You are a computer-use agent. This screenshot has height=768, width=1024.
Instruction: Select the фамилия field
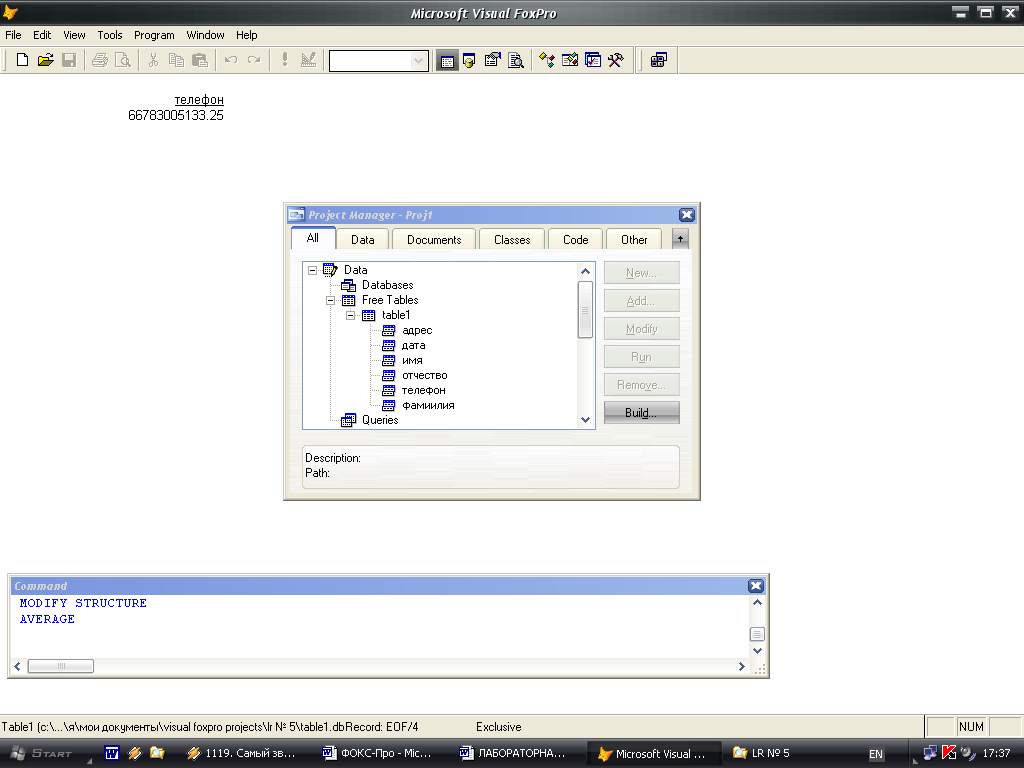pyautogui.click(x=428, y=406)
